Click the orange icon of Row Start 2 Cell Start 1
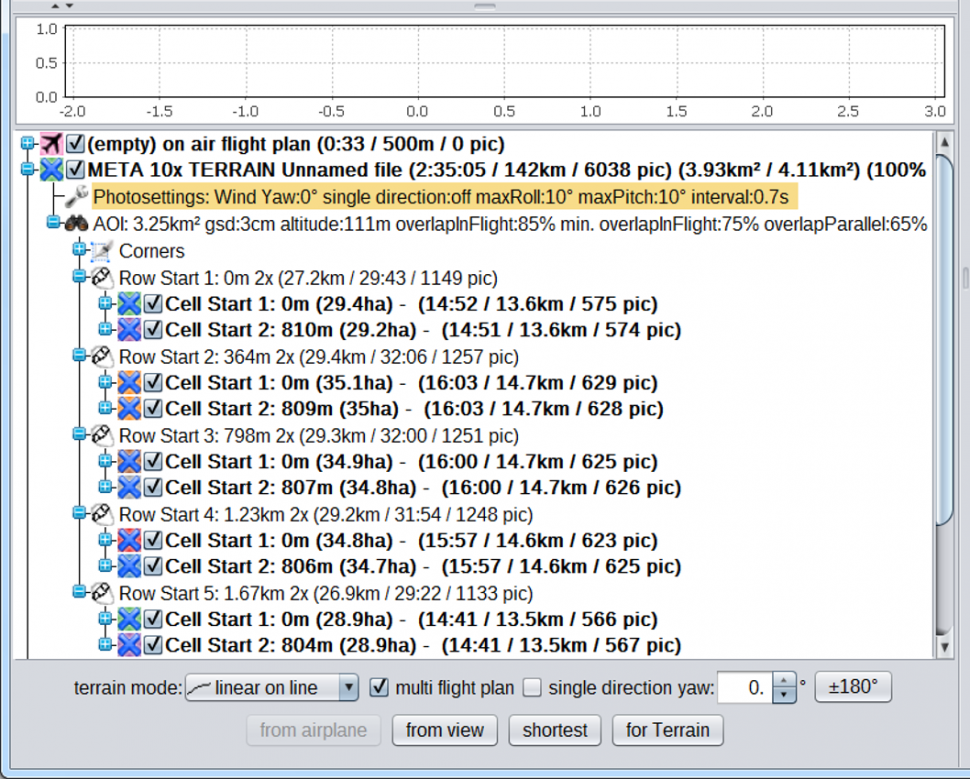The height and width of the screenshot is (779, 970). click(129, 383)
